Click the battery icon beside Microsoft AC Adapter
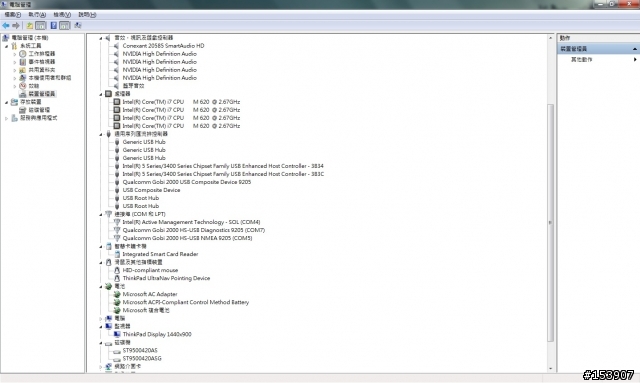 (x=117, y=294)
